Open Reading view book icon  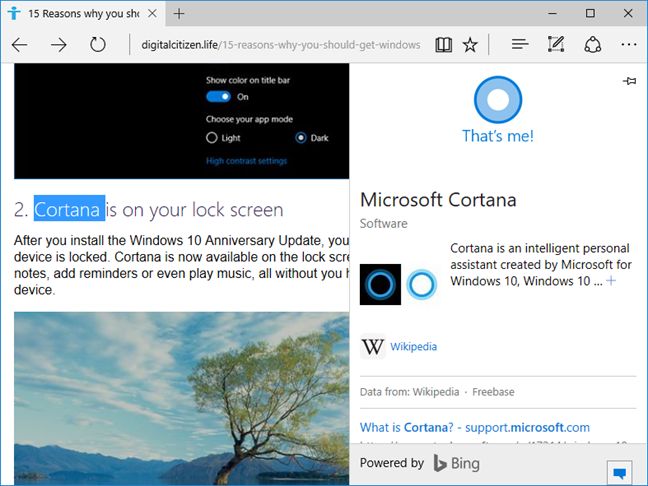tap(443, 45)
